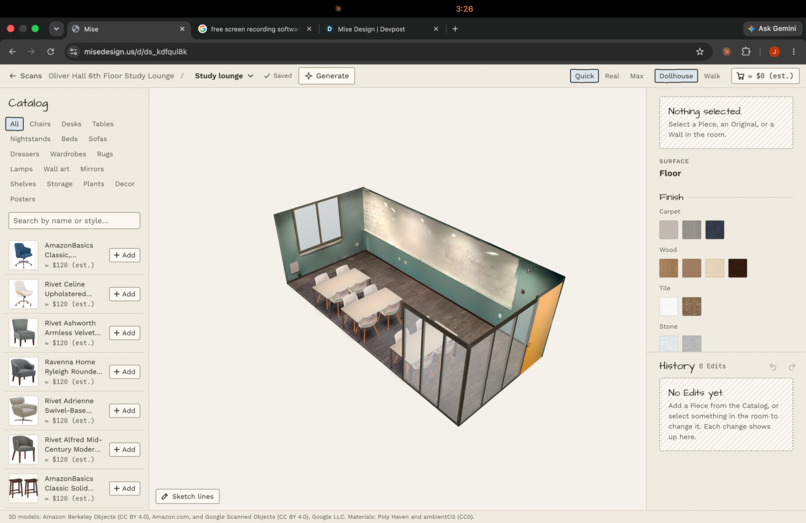Filter catalog by Tables

pyautogui.click(x=103, y=124)
